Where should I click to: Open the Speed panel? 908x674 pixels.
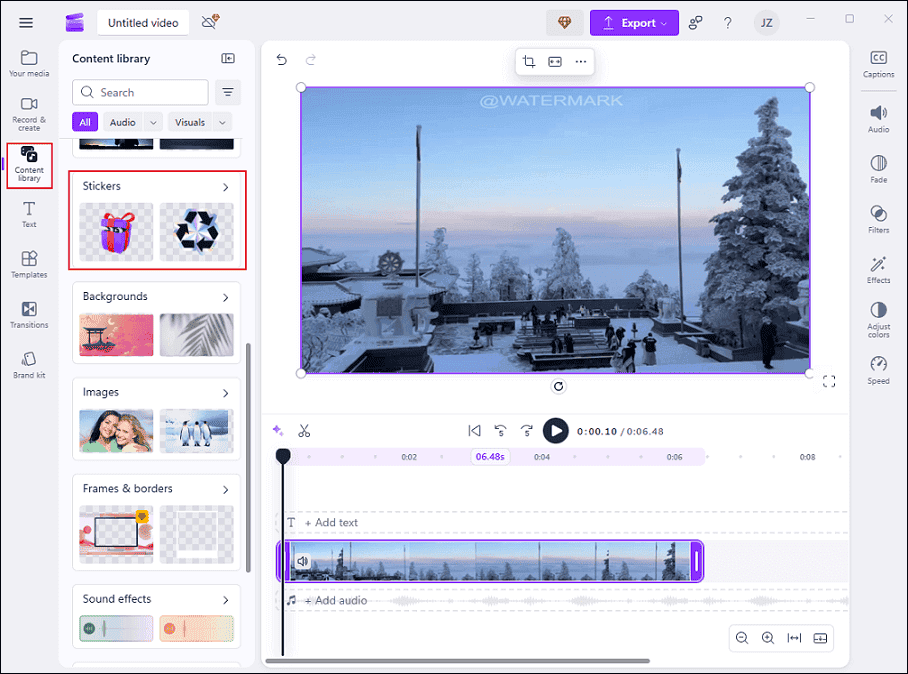pos(877,371)
